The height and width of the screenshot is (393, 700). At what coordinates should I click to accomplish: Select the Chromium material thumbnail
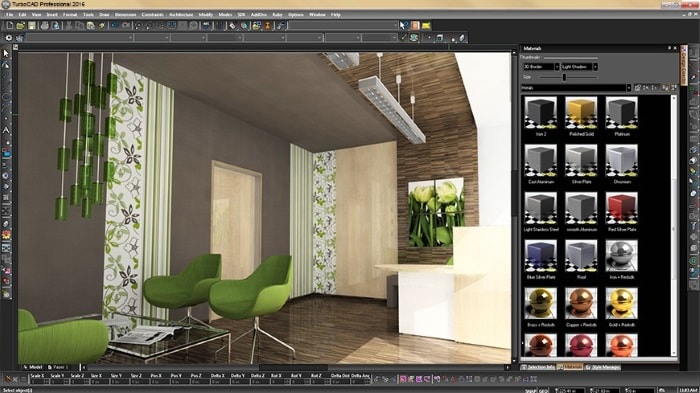621,160
